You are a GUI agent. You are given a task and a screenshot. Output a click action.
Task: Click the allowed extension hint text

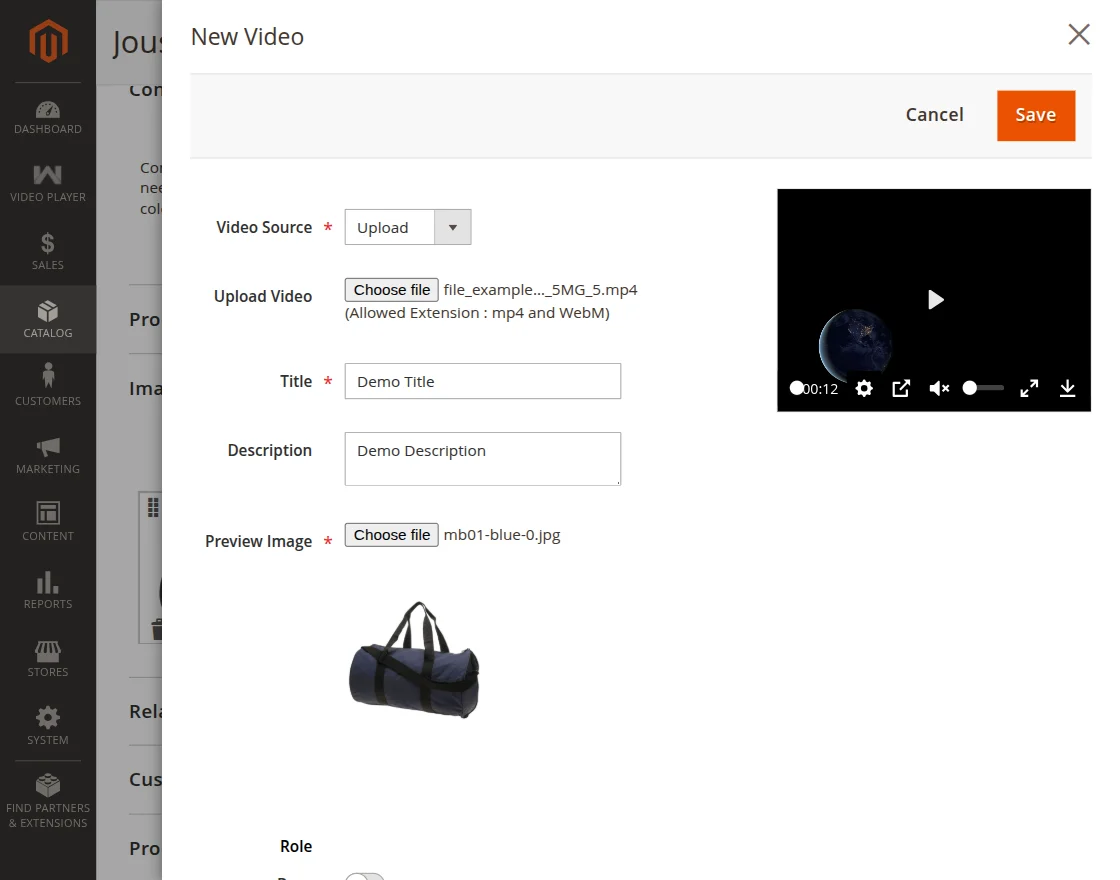[x=477, y=313]
